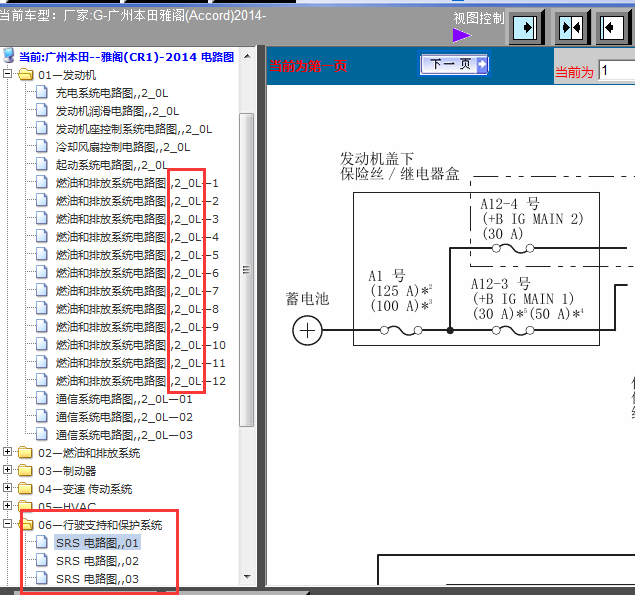This screenshot has width=635, height=595.
Task: Open 发动机座控制系统电路图,,2_0L document
Action: [x=134, y=129]
